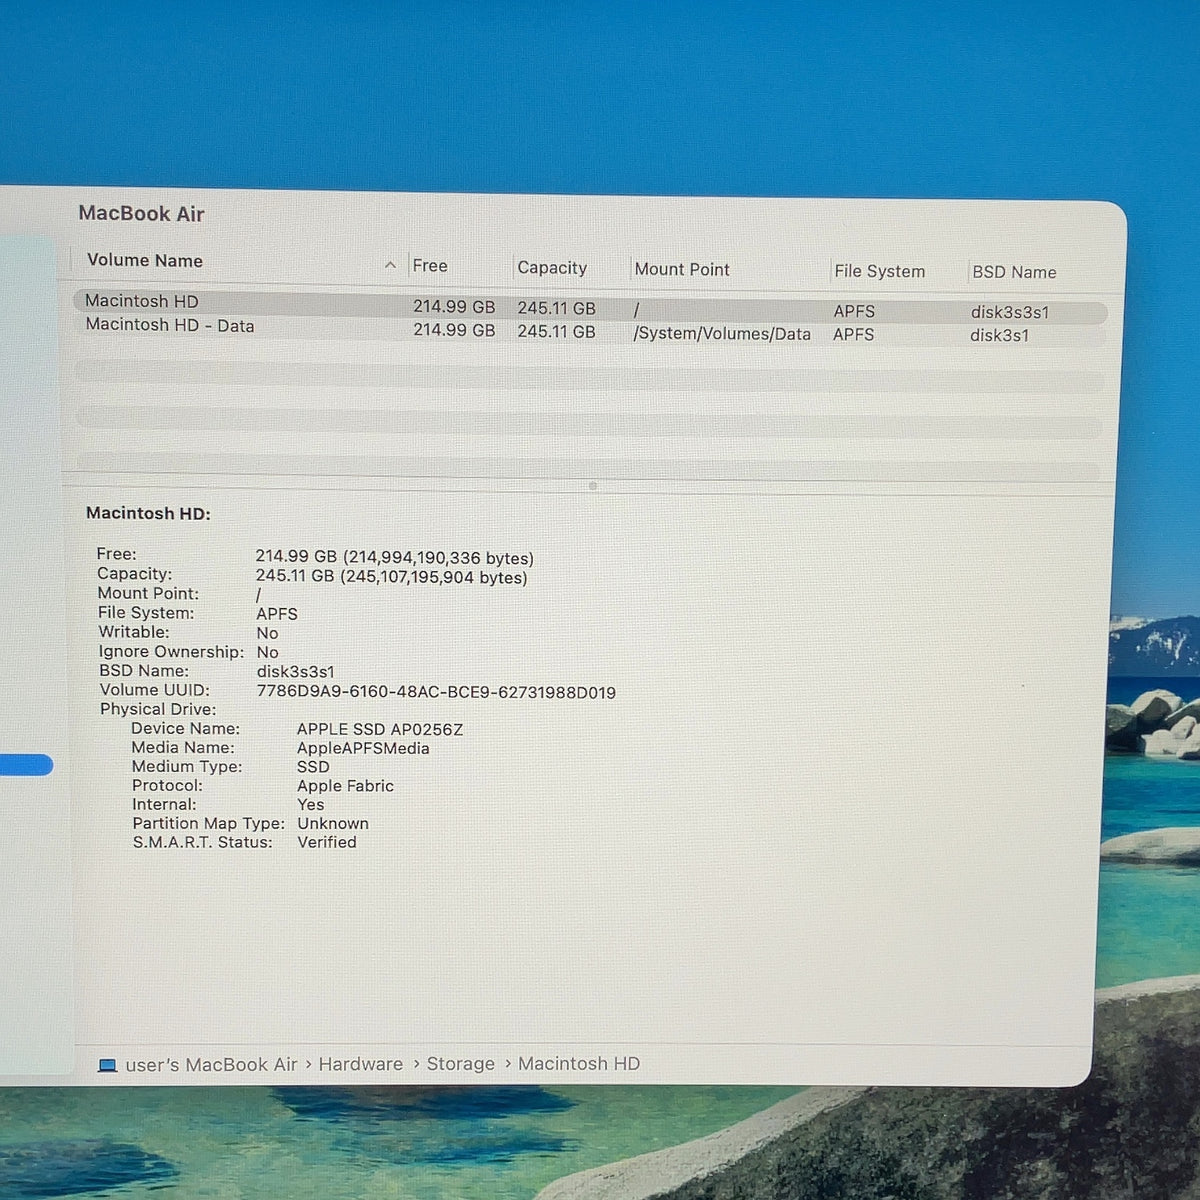Image resolution: width=1200 pixels, height=1200 pixels.
Task: Click the laptop icon in path bar
Action: [x=108, y=1066]
